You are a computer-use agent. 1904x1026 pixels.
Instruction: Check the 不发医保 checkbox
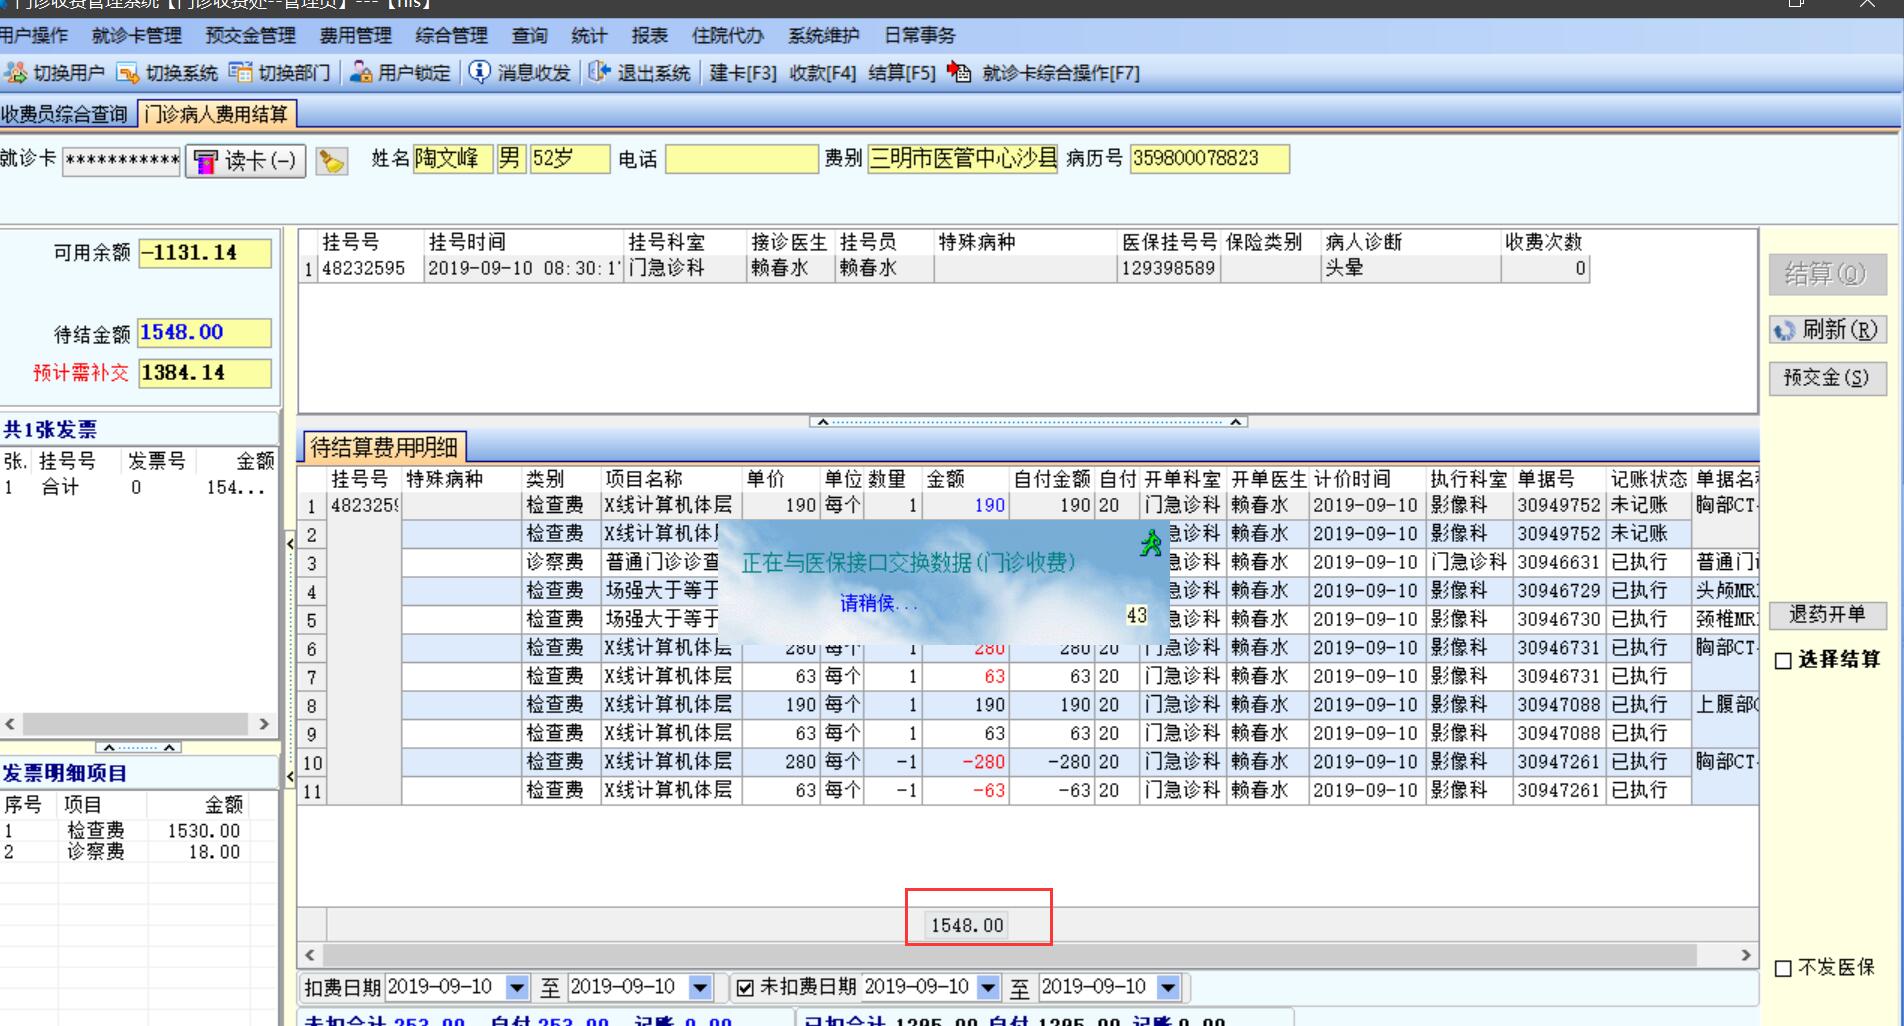point(1783,968)
